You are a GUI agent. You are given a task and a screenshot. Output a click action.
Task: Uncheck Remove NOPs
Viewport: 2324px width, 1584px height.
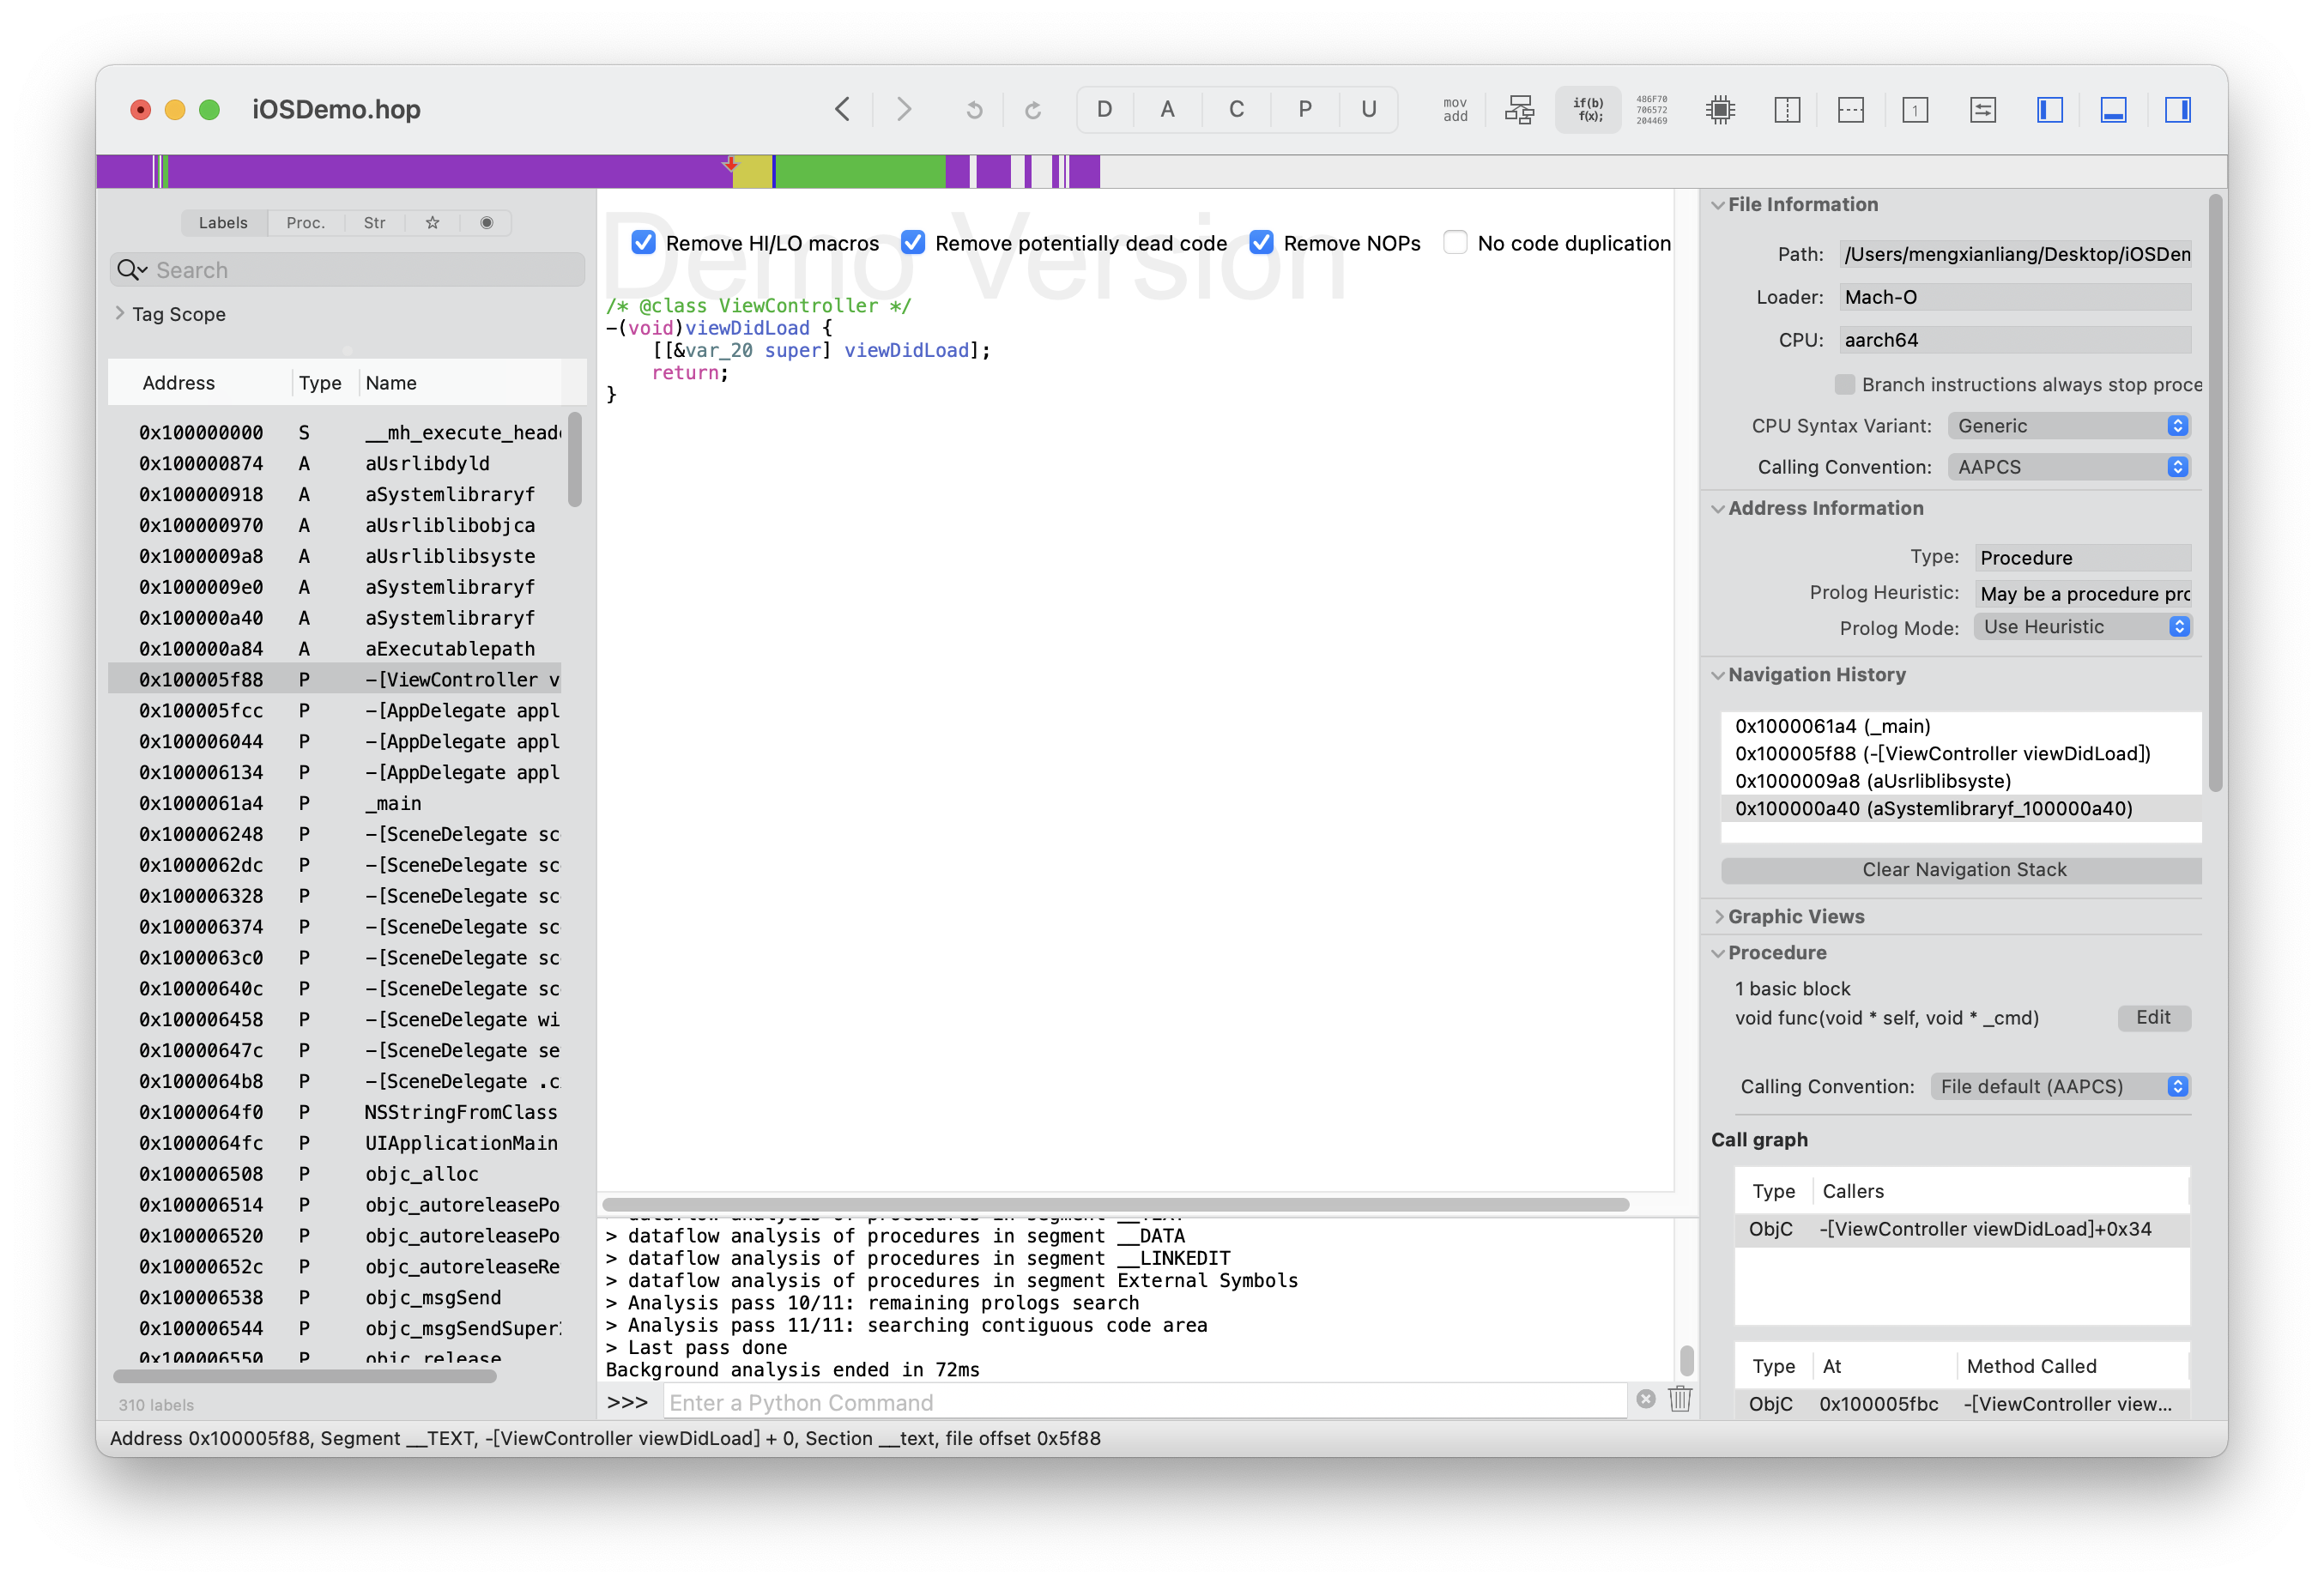pyautogui.click(x=1262, y=243)
